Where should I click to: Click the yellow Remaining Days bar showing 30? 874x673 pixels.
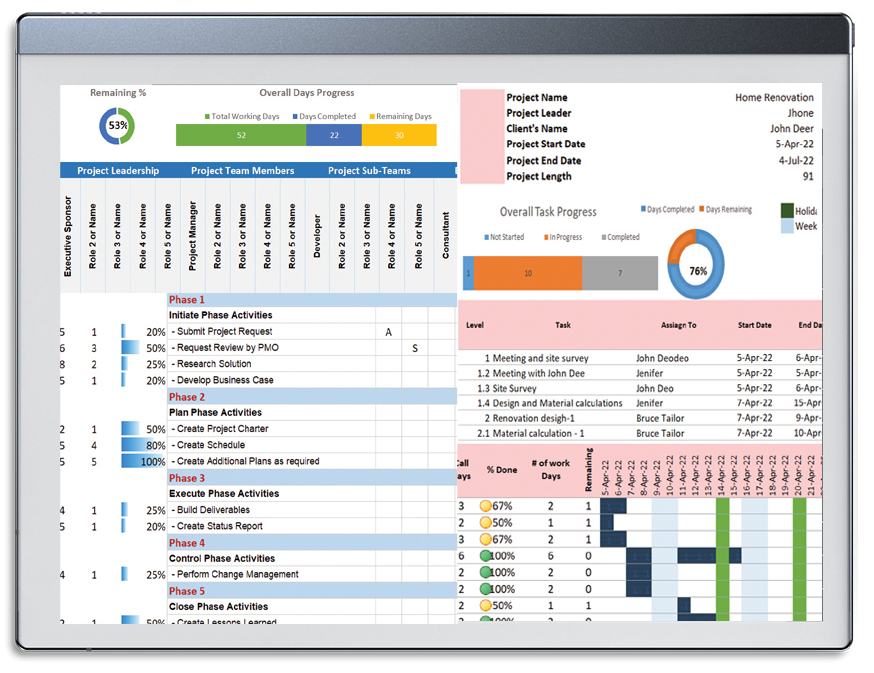point(399,135)
